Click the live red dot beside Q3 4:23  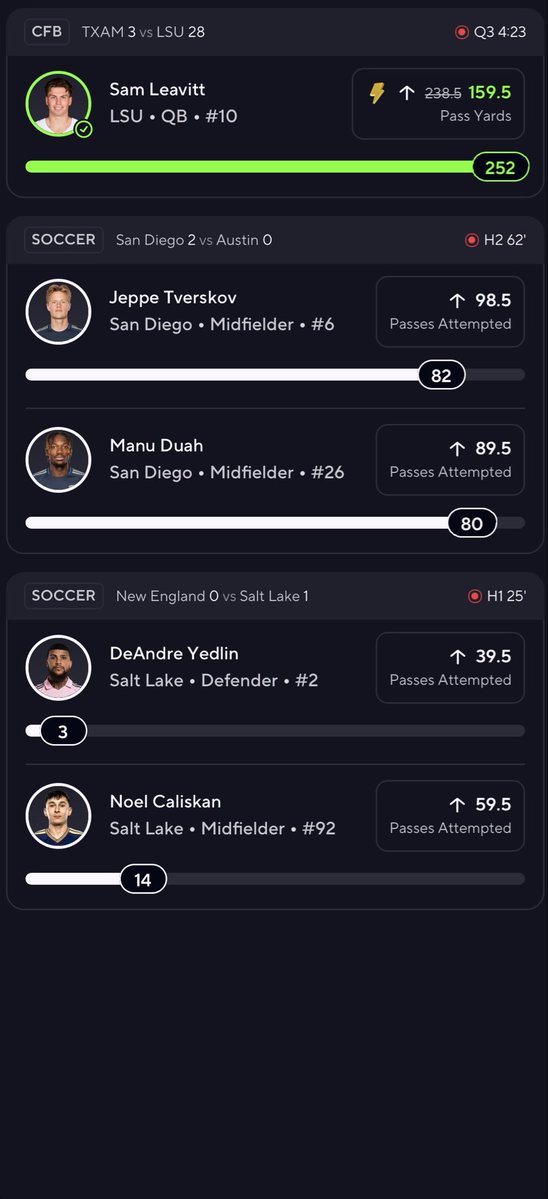(461, 32)
